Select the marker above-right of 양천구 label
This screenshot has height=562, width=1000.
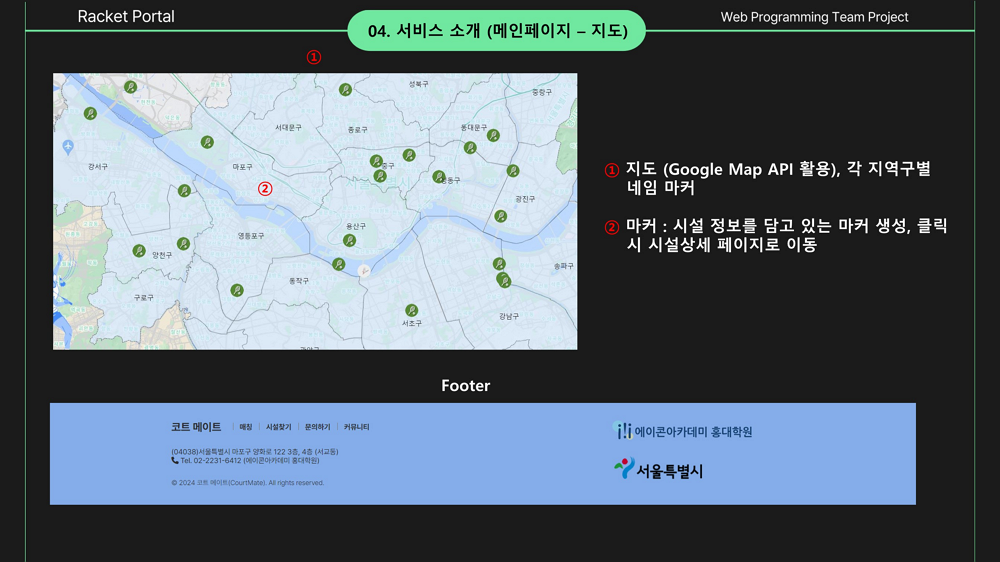[183, 243]
